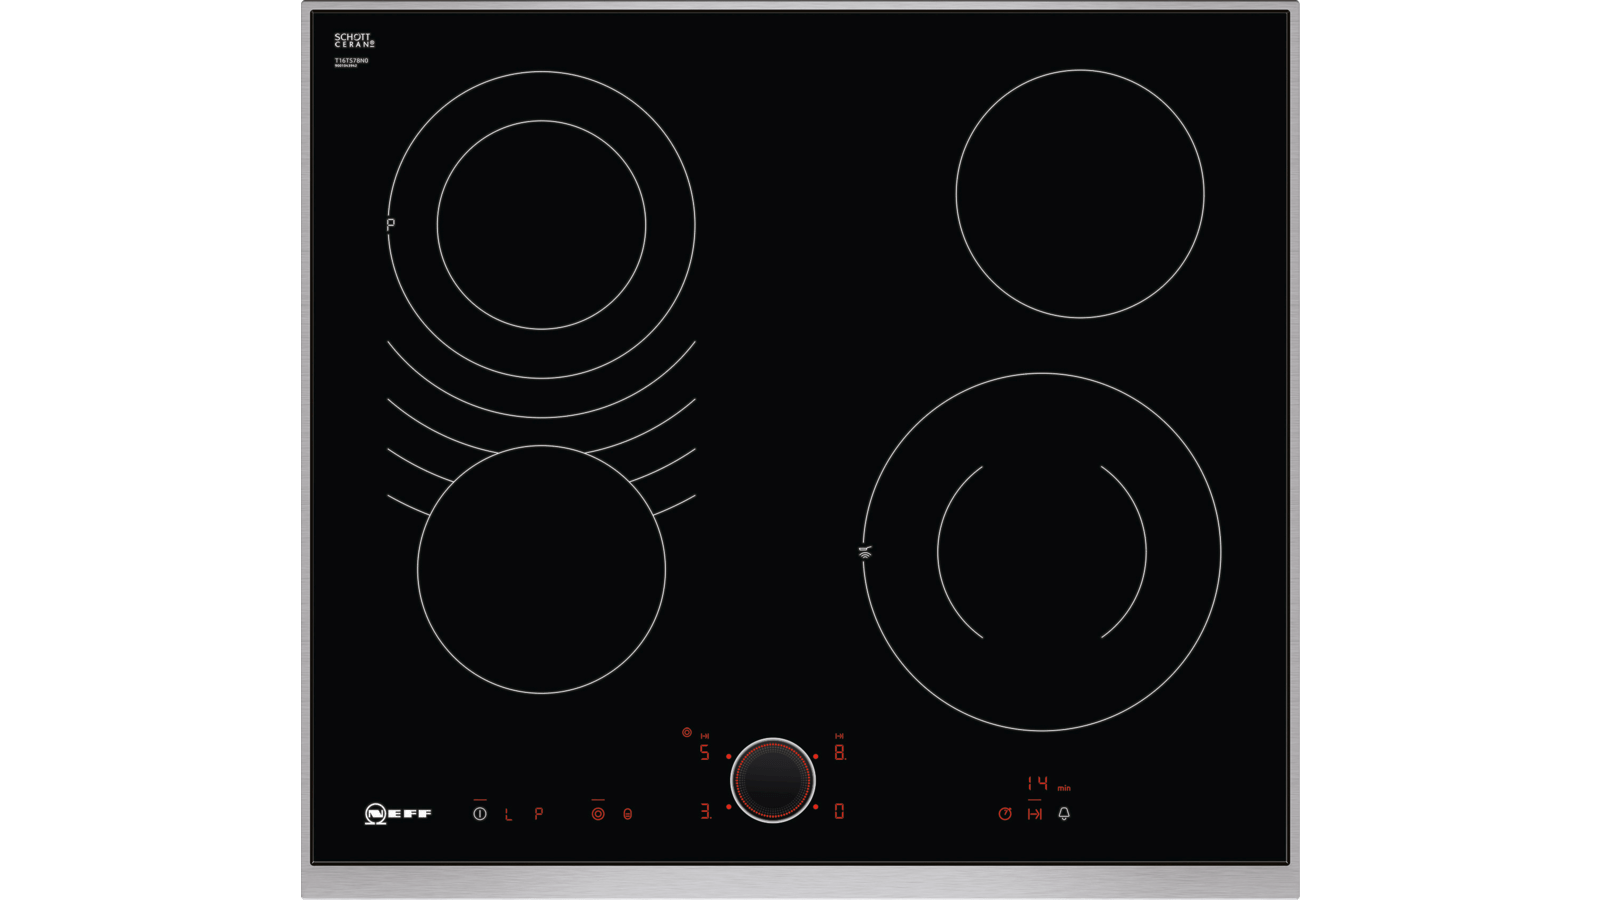
Task: Tap the NEFF brand logo
Action: (398, 814)
